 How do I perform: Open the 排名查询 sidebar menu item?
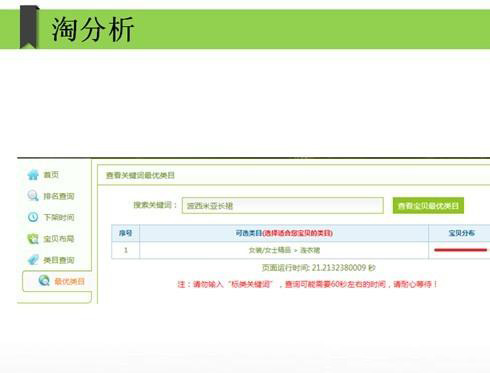pos(59,196)
